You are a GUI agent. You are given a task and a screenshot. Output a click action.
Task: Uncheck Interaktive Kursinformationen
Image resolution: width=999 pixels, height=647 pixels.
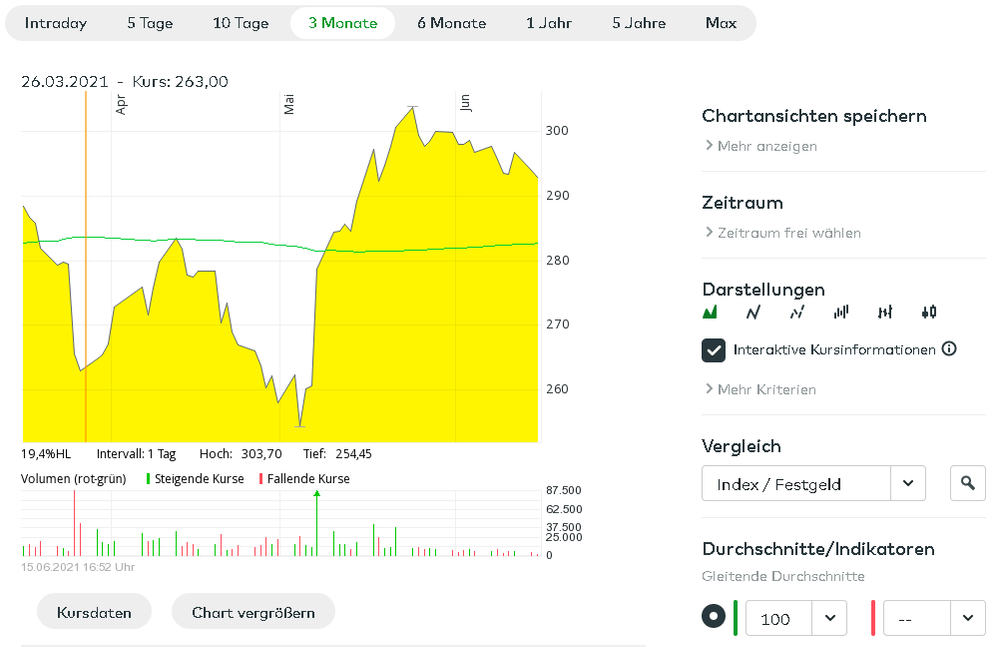[x=713, y=350]
